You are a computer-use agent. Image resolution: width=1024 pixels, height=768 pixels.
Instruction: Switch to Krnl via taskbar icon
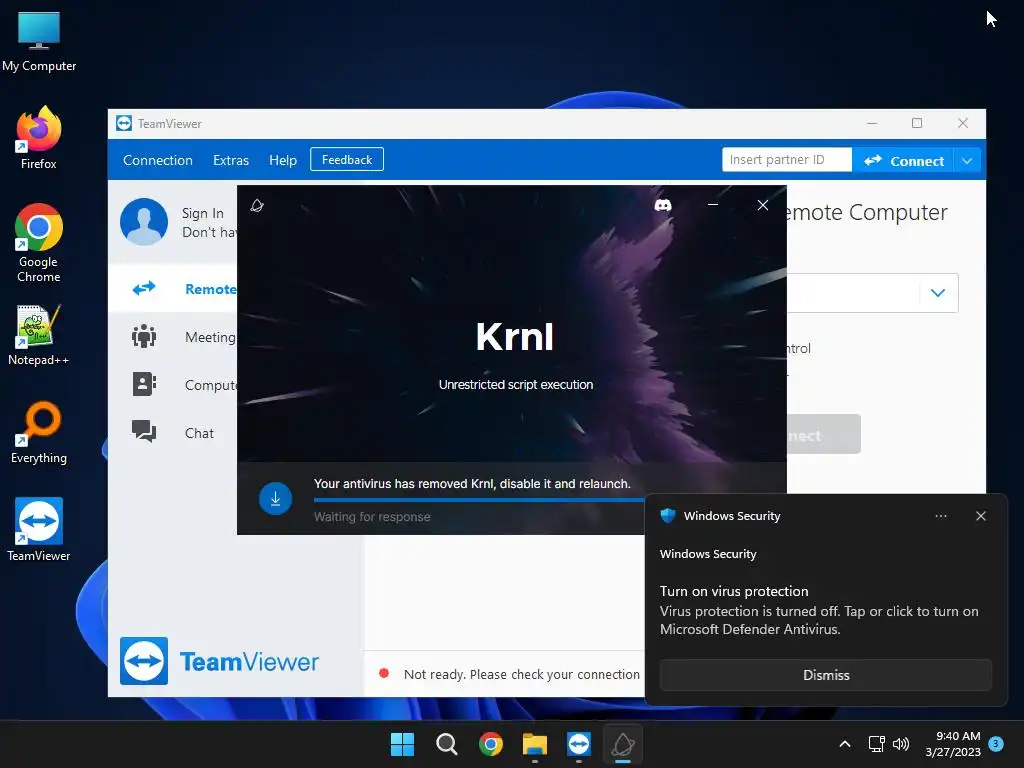pyautogui.click(x=622, y=744)
